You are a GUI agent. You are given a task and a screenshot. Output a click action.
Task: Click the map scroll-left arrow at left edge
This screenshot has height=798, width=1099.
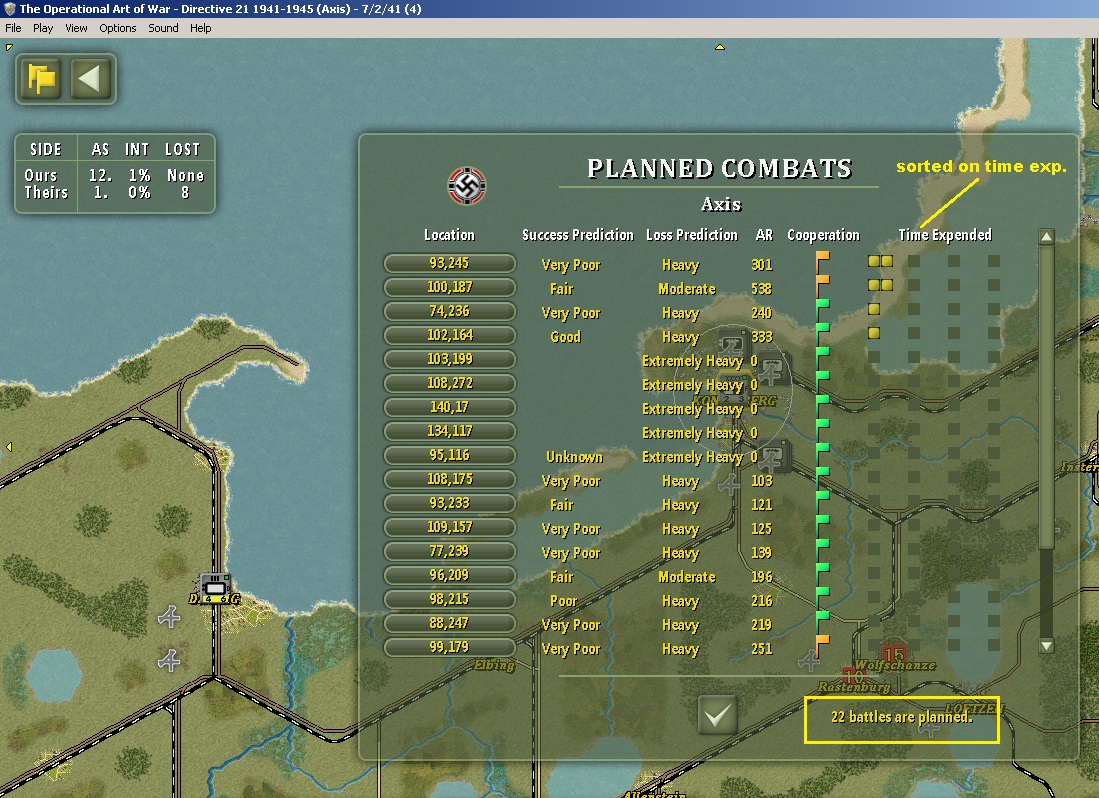tap(8, 446)
